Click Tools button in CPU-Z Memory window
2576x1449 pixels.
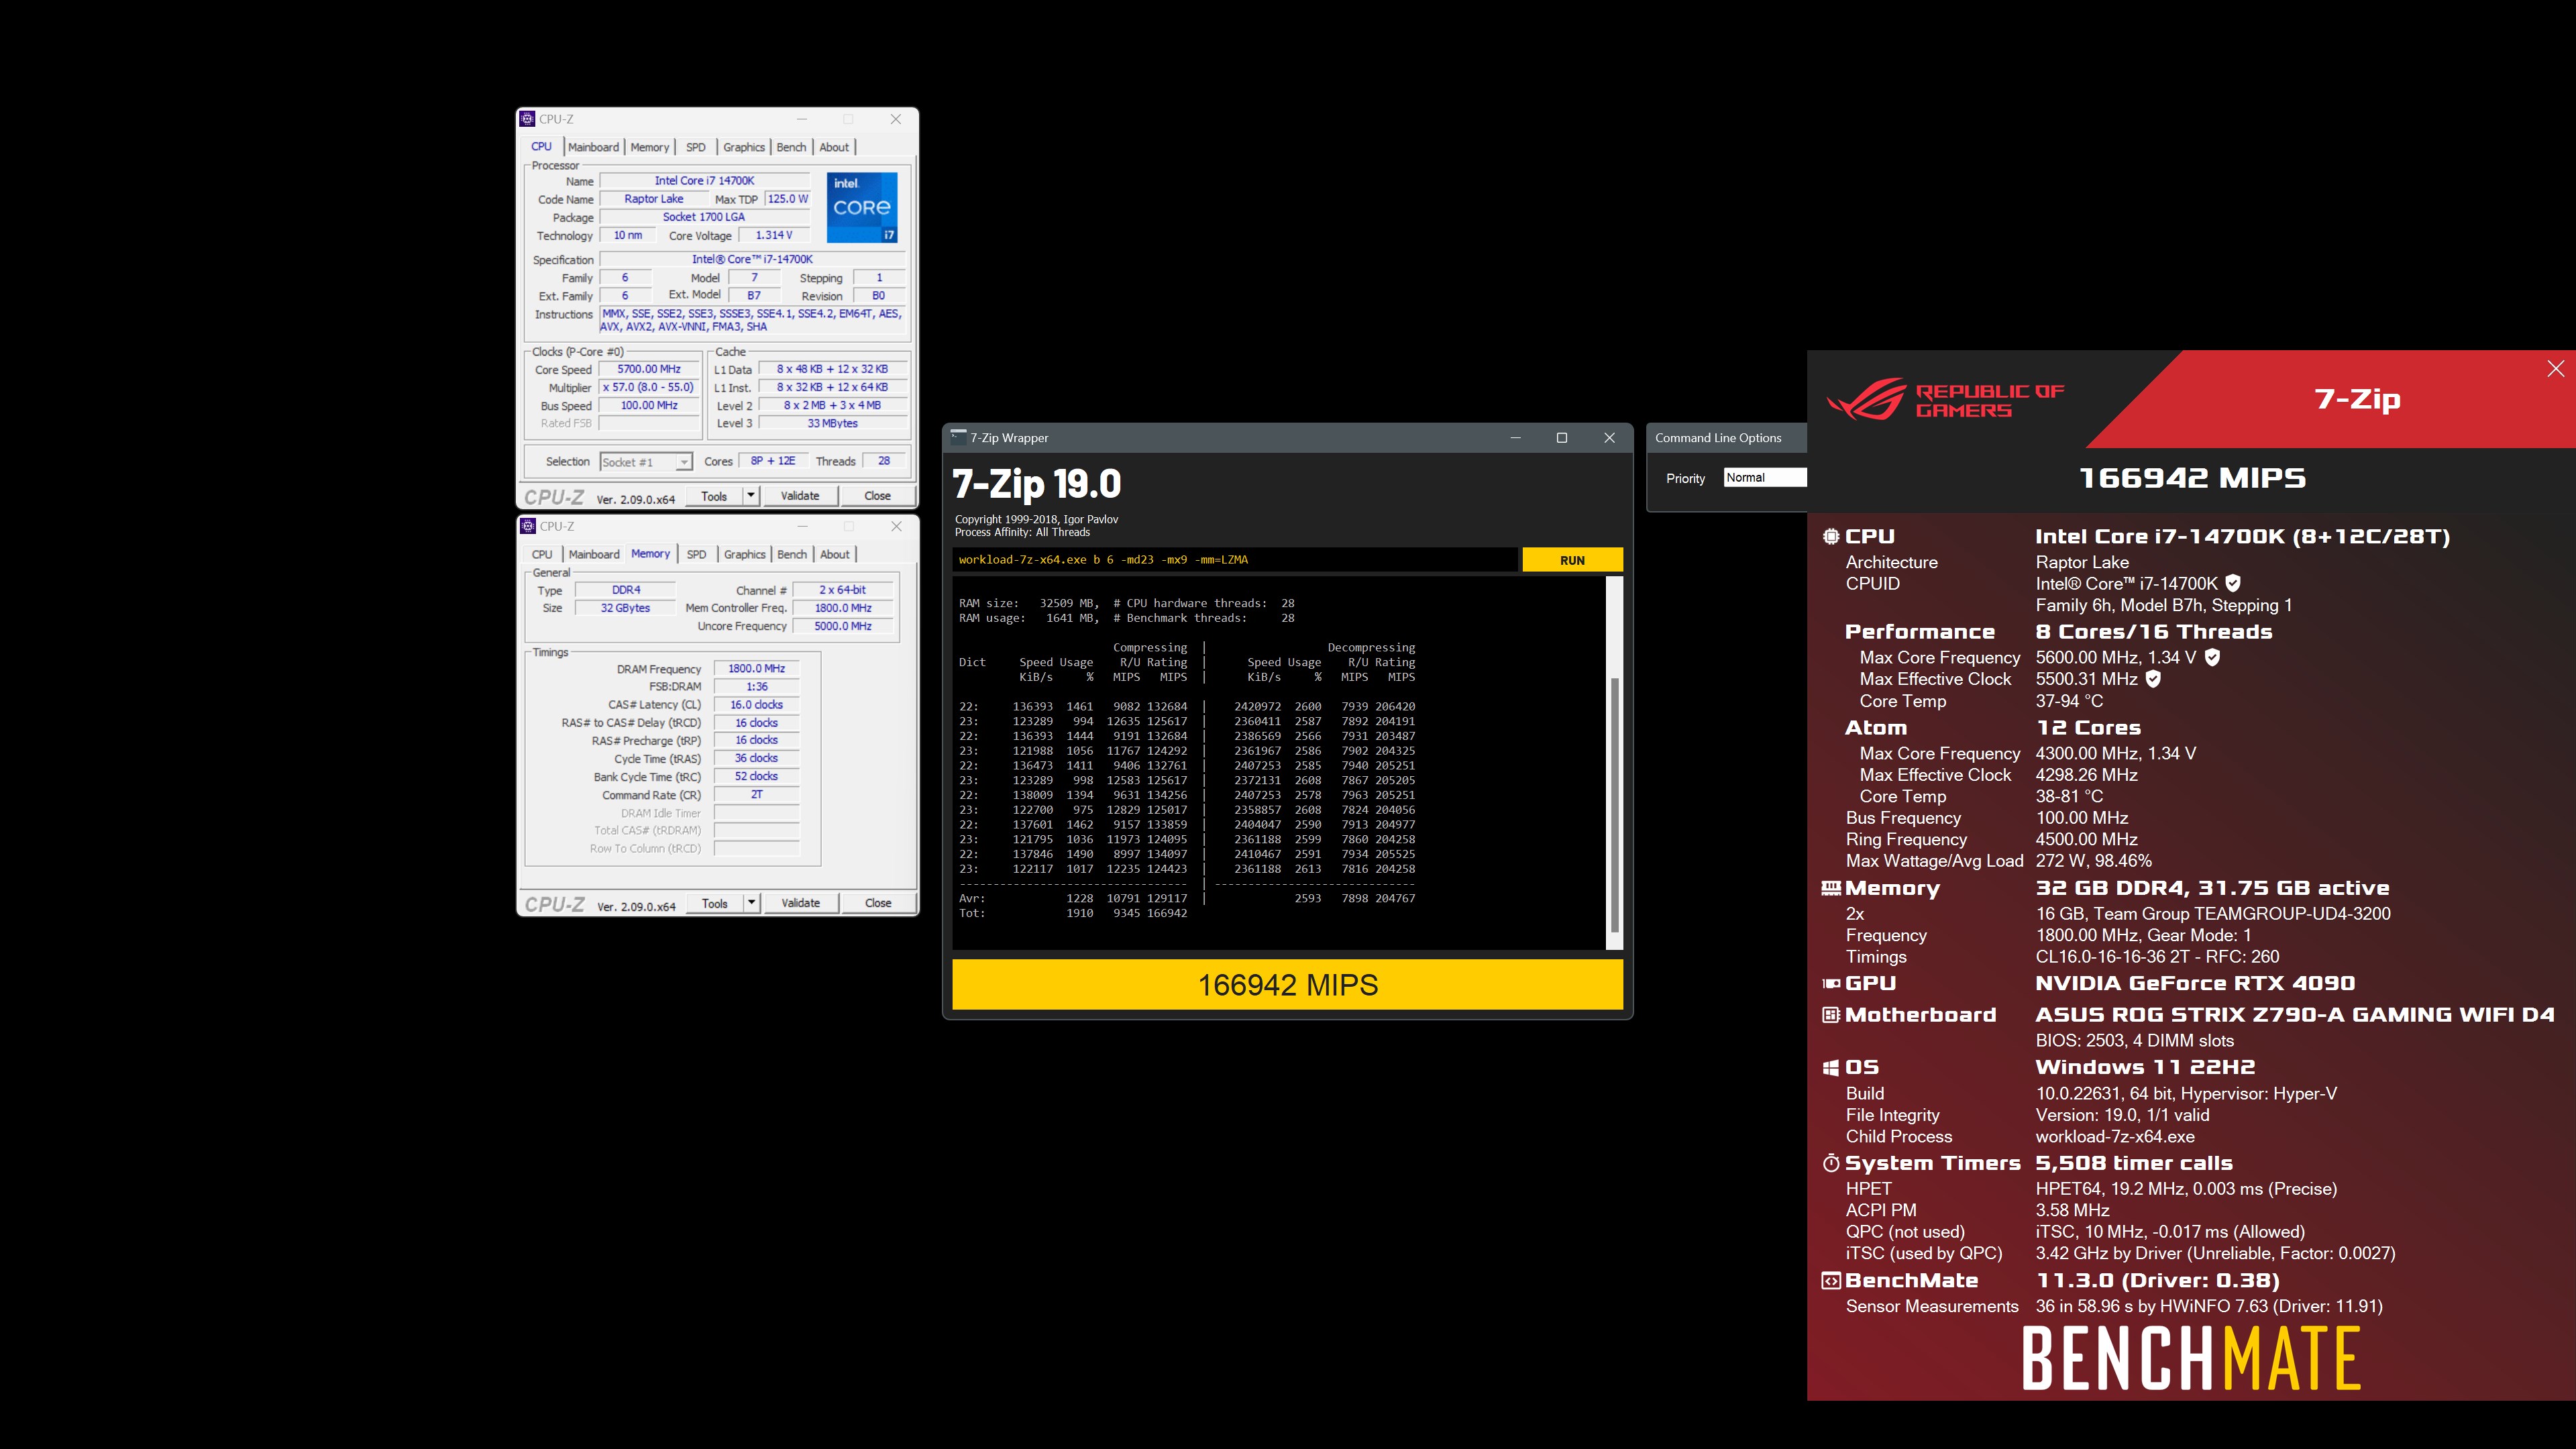(715, 903)
